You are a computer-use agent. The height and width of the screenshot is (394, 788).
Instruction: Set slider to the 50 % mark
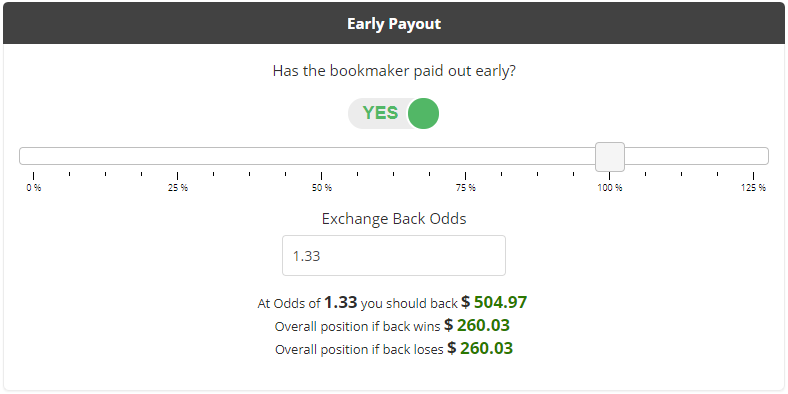(x=322, y=156)
